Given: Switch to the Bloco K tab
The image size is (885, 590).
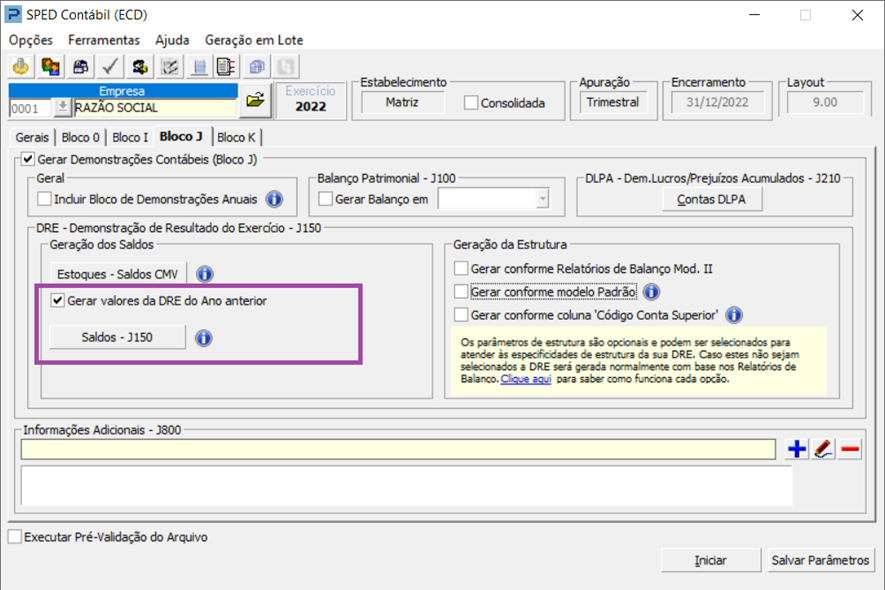Looking at the screenshot, I should click(x=236, y=137).
